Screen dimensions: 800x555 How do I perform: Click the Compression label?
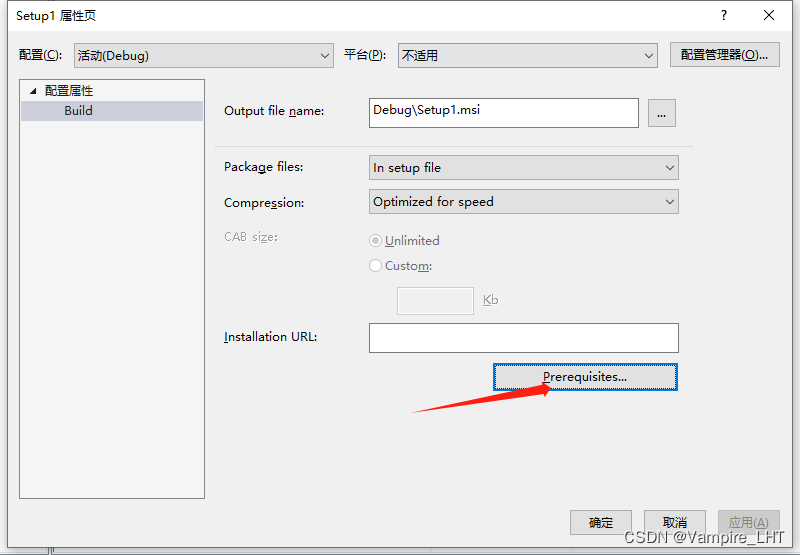click(264, 203)
